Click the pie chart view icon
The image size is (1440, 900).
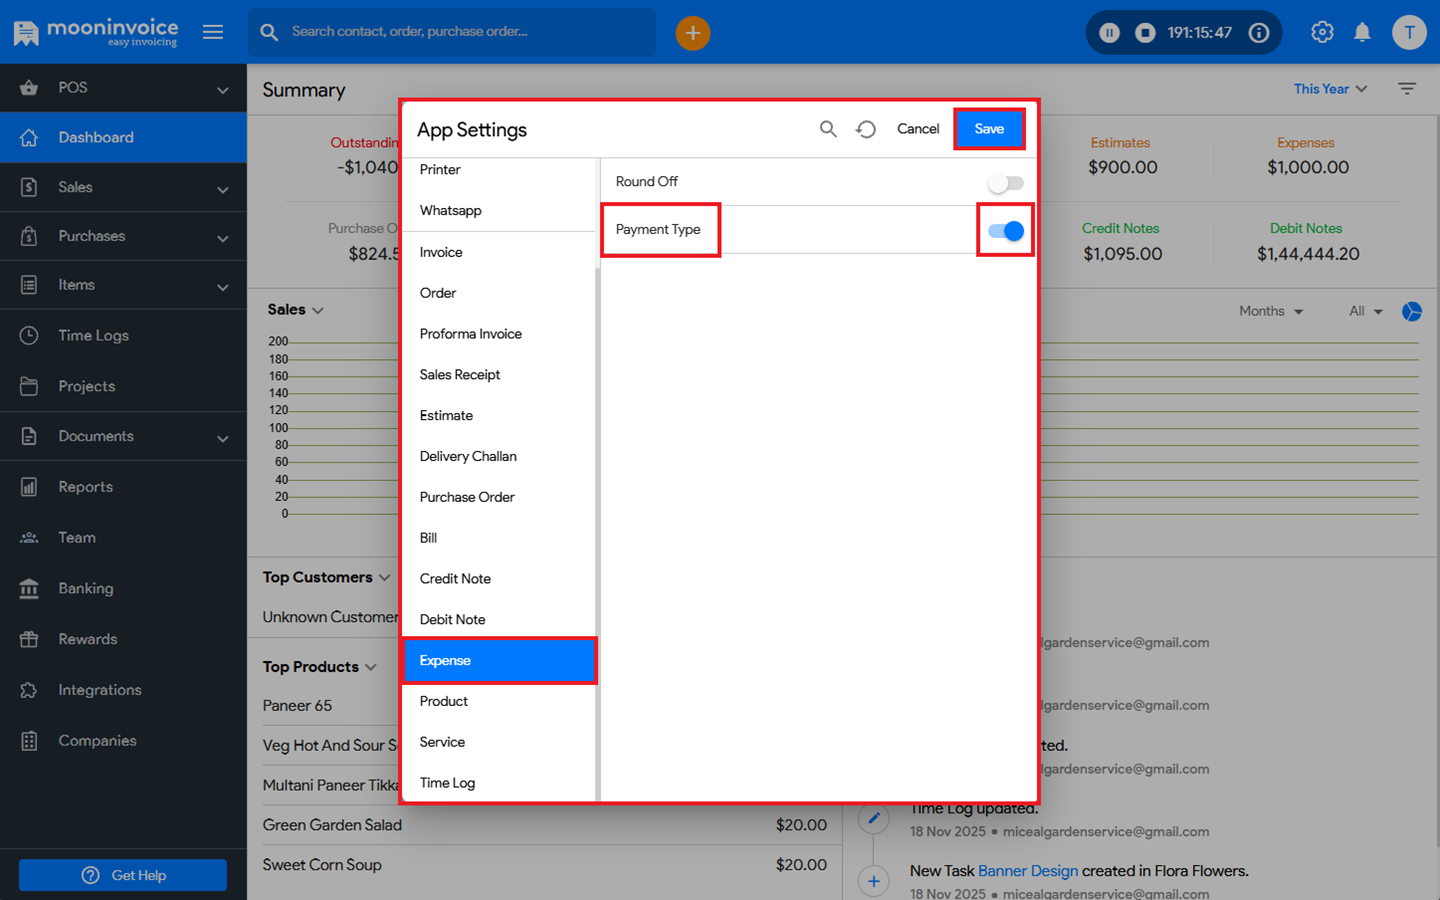[1411, 312]
